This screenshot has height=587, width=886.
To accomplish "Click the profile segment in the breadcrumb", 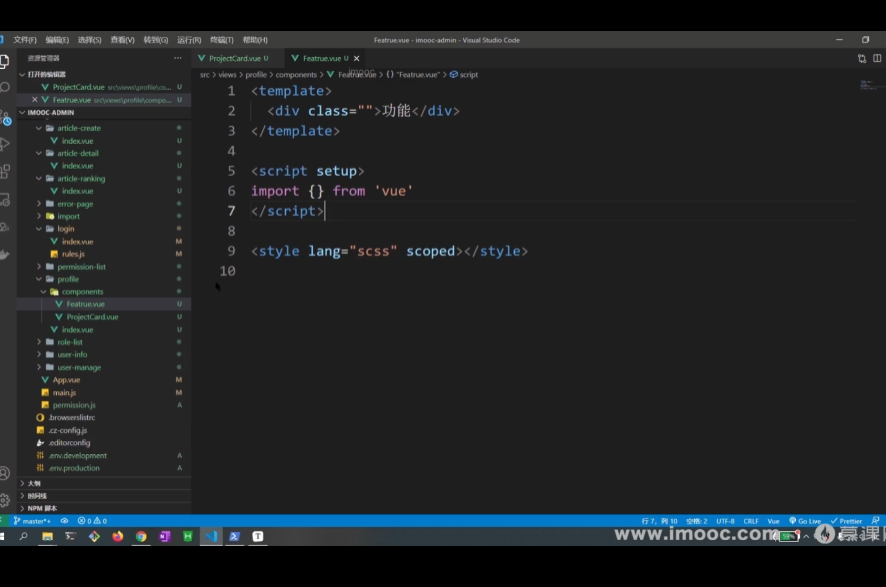I will [x=255, y=75].
